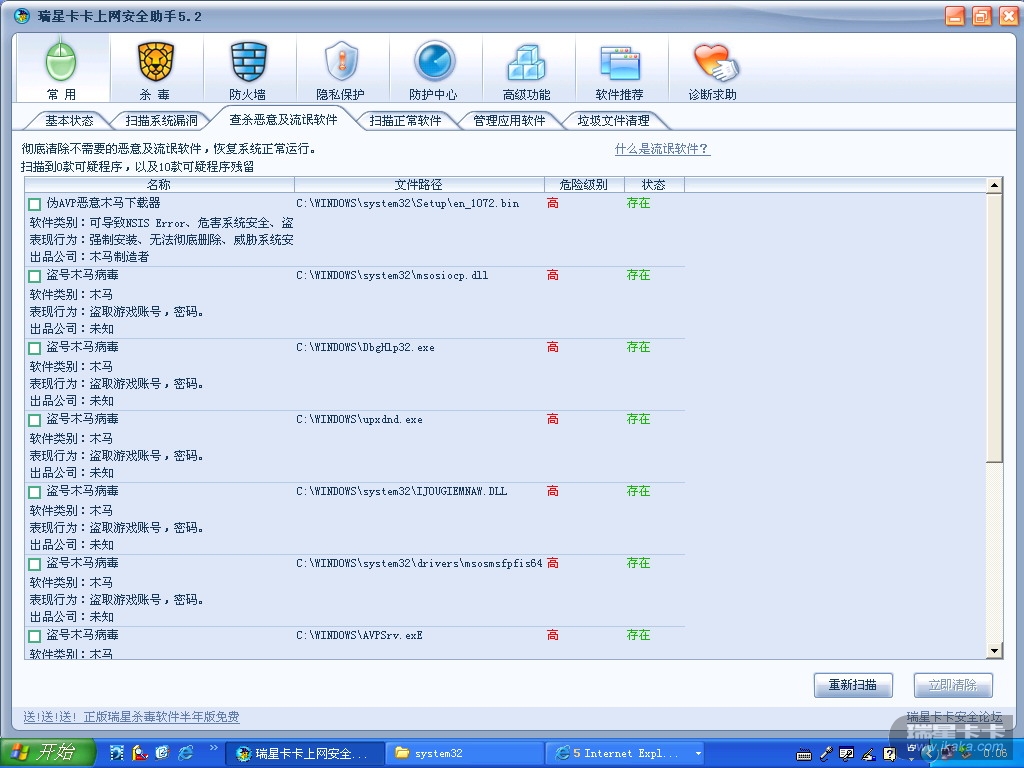Open the 隐私保护 privacy shield section

point(341,69)
